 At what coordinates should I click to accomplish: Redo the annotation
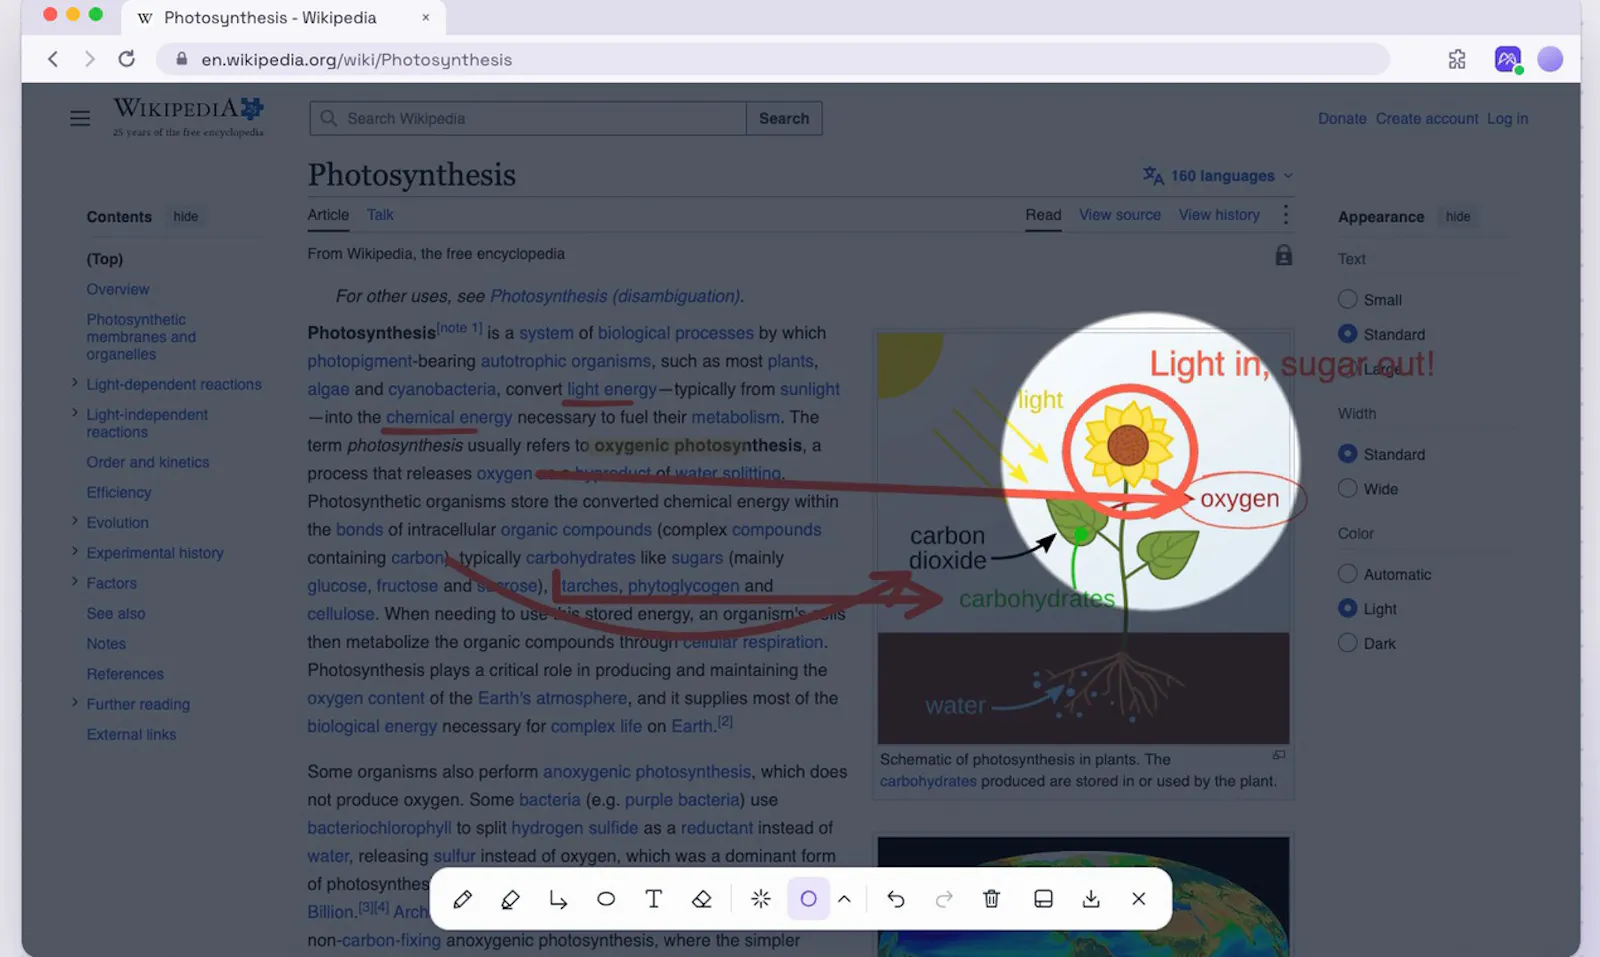944,899
